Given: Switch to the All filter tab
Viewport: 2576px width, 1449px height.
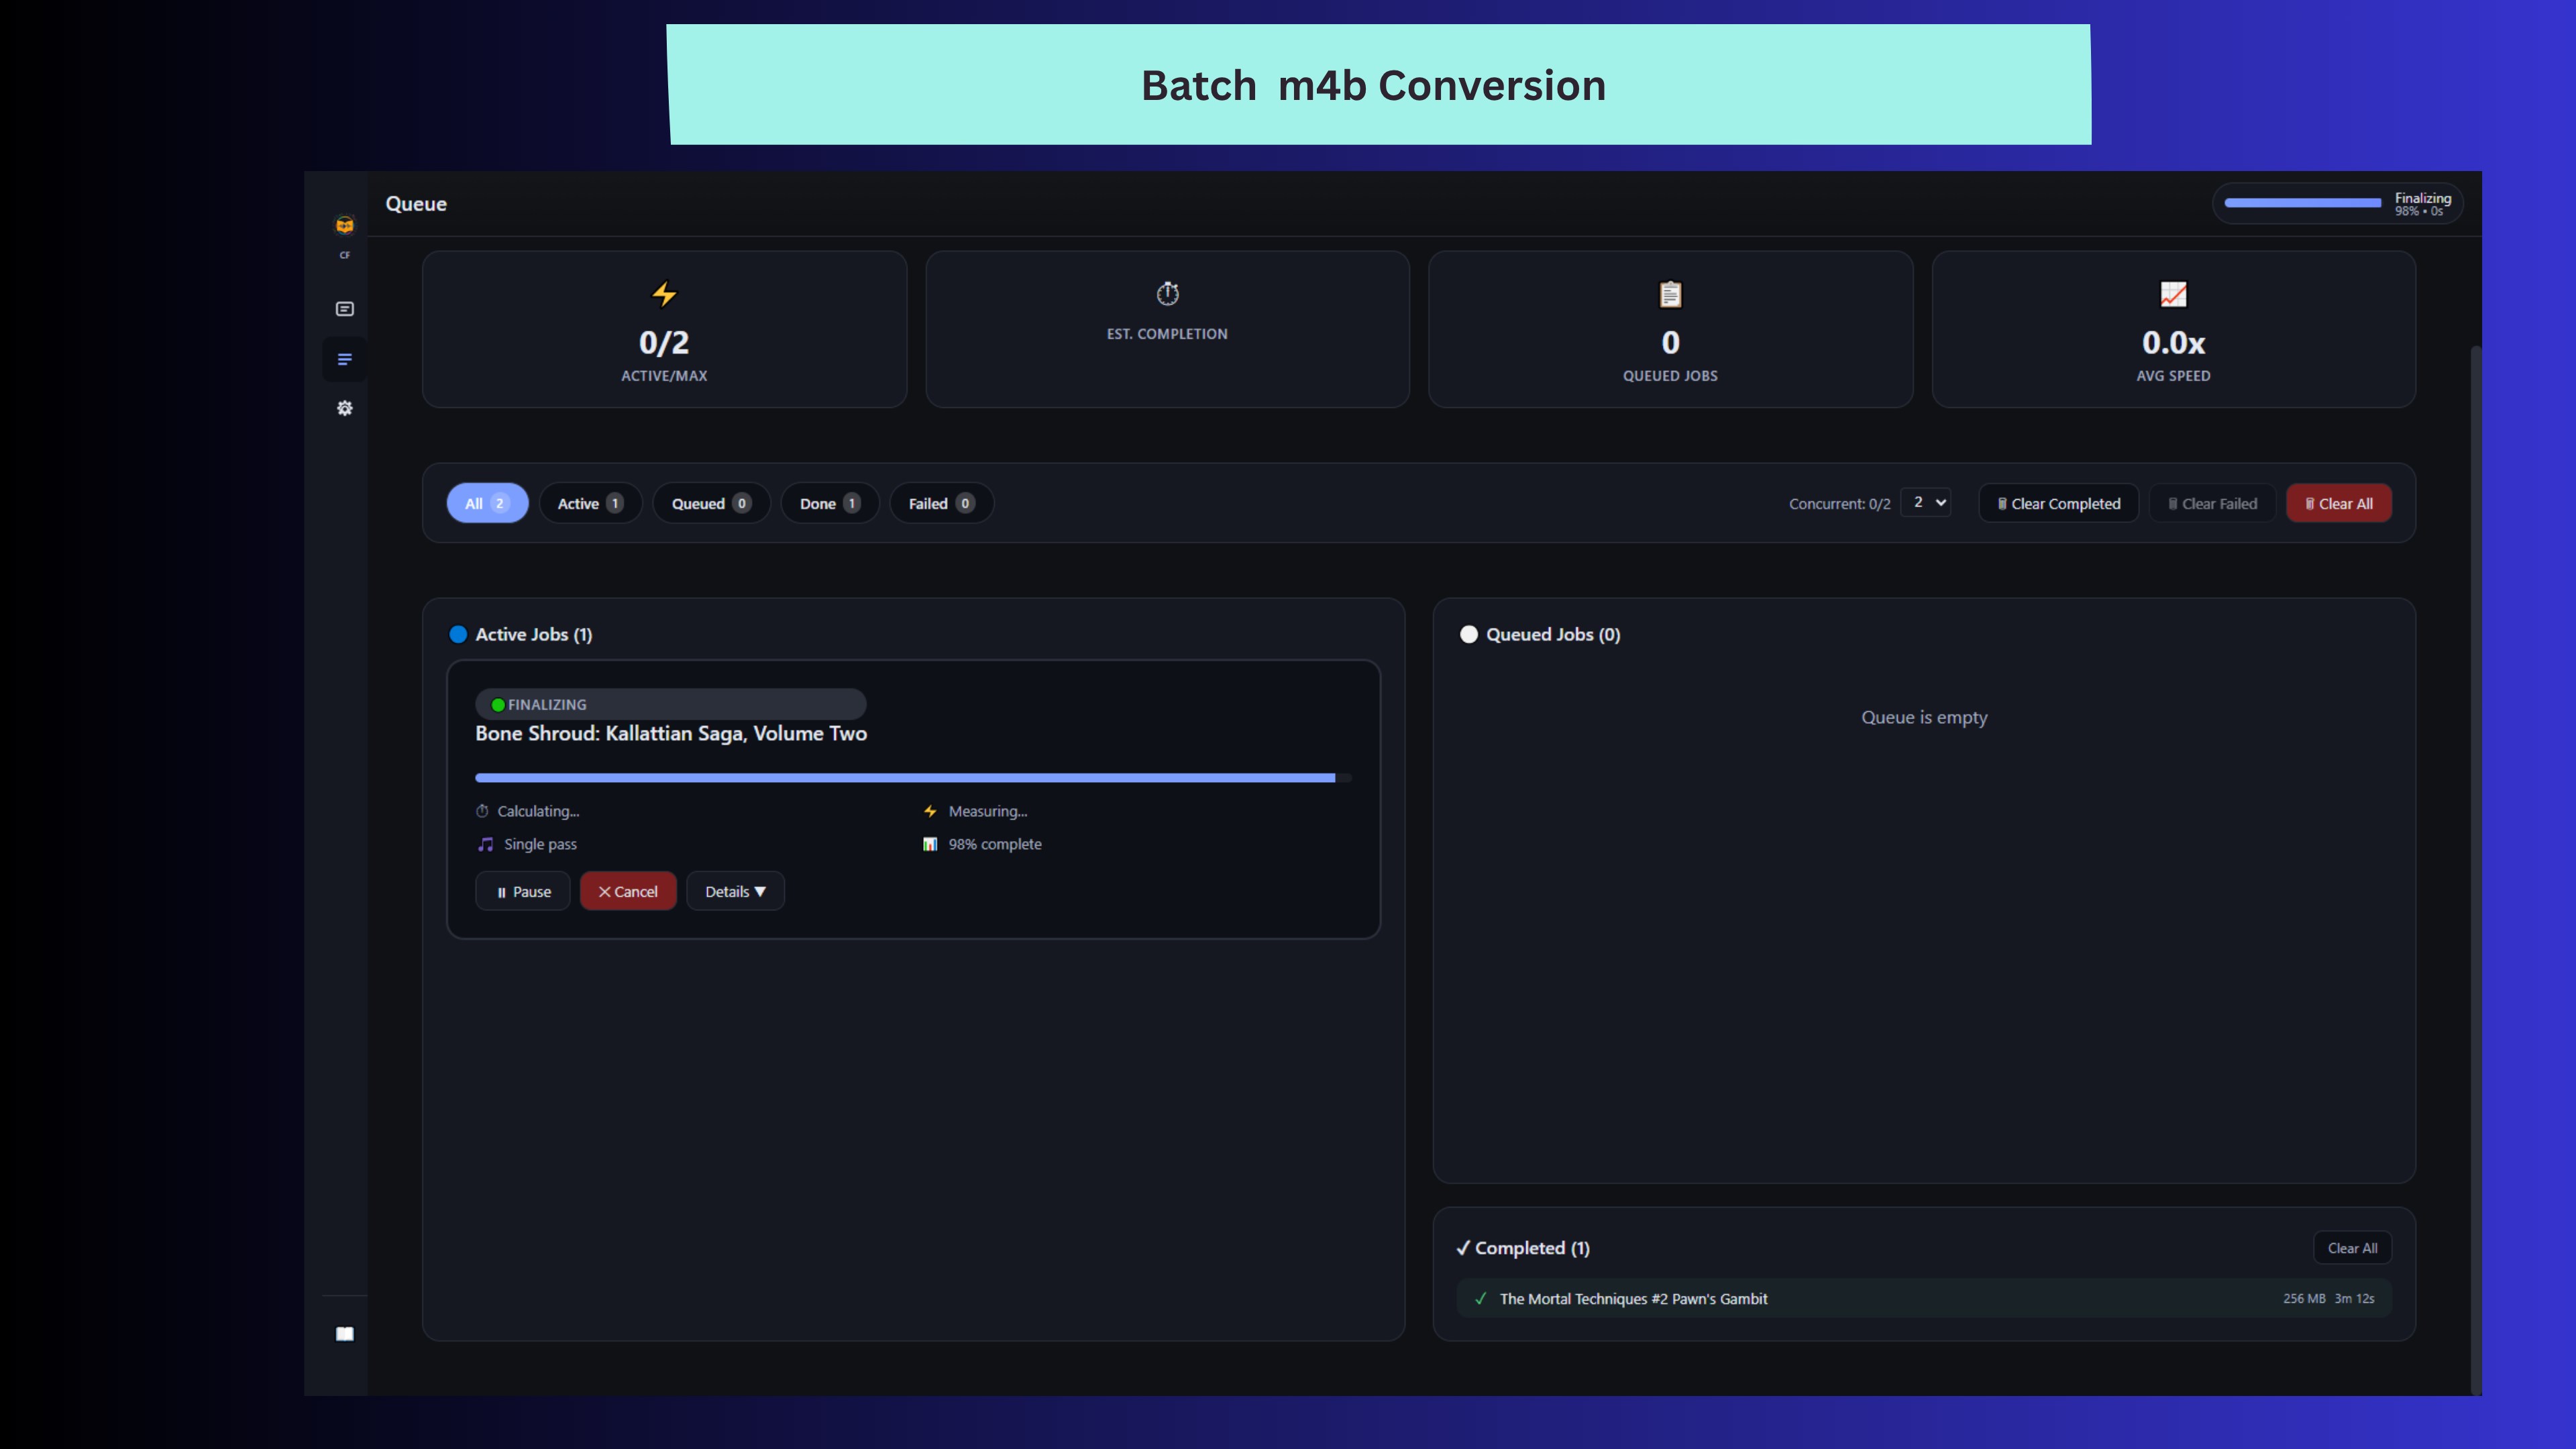Looking at the screenshot, I should pyautogui.click(x=487, y=503).
